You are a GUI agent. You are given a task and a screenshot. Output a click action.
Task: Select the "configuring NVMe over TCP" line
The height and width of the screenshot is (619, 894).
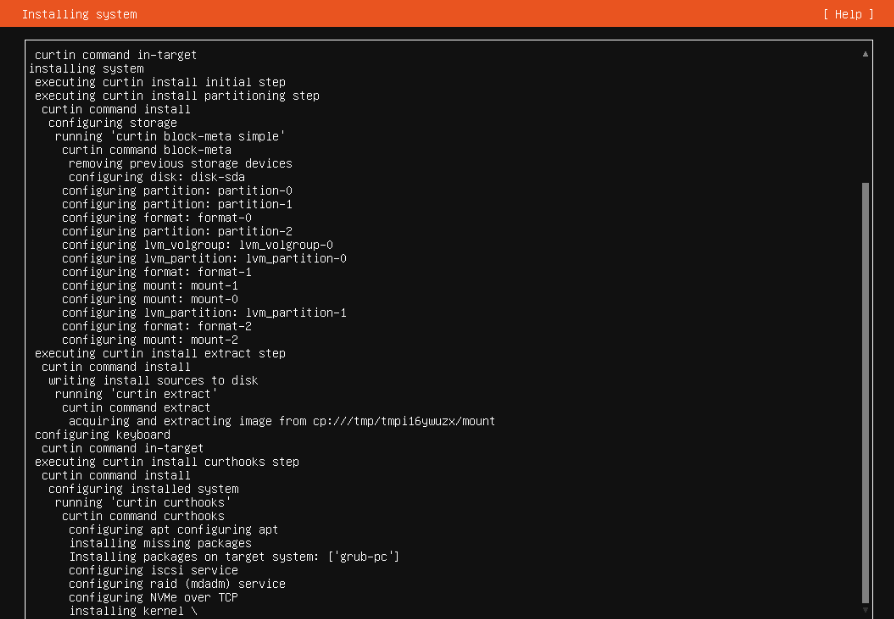pos(153,597)
